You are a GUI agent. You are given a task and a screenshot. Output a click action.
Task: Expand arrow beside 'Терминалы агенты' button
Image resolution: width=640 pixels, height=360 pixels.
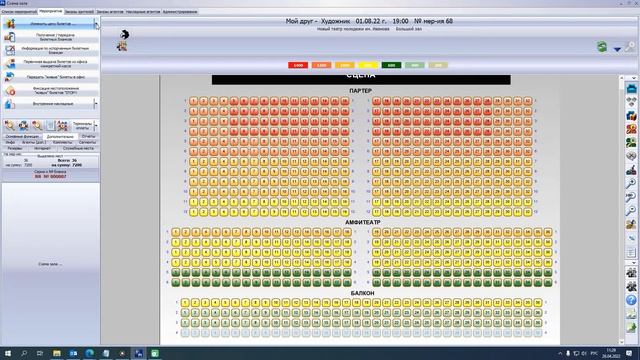96,125
